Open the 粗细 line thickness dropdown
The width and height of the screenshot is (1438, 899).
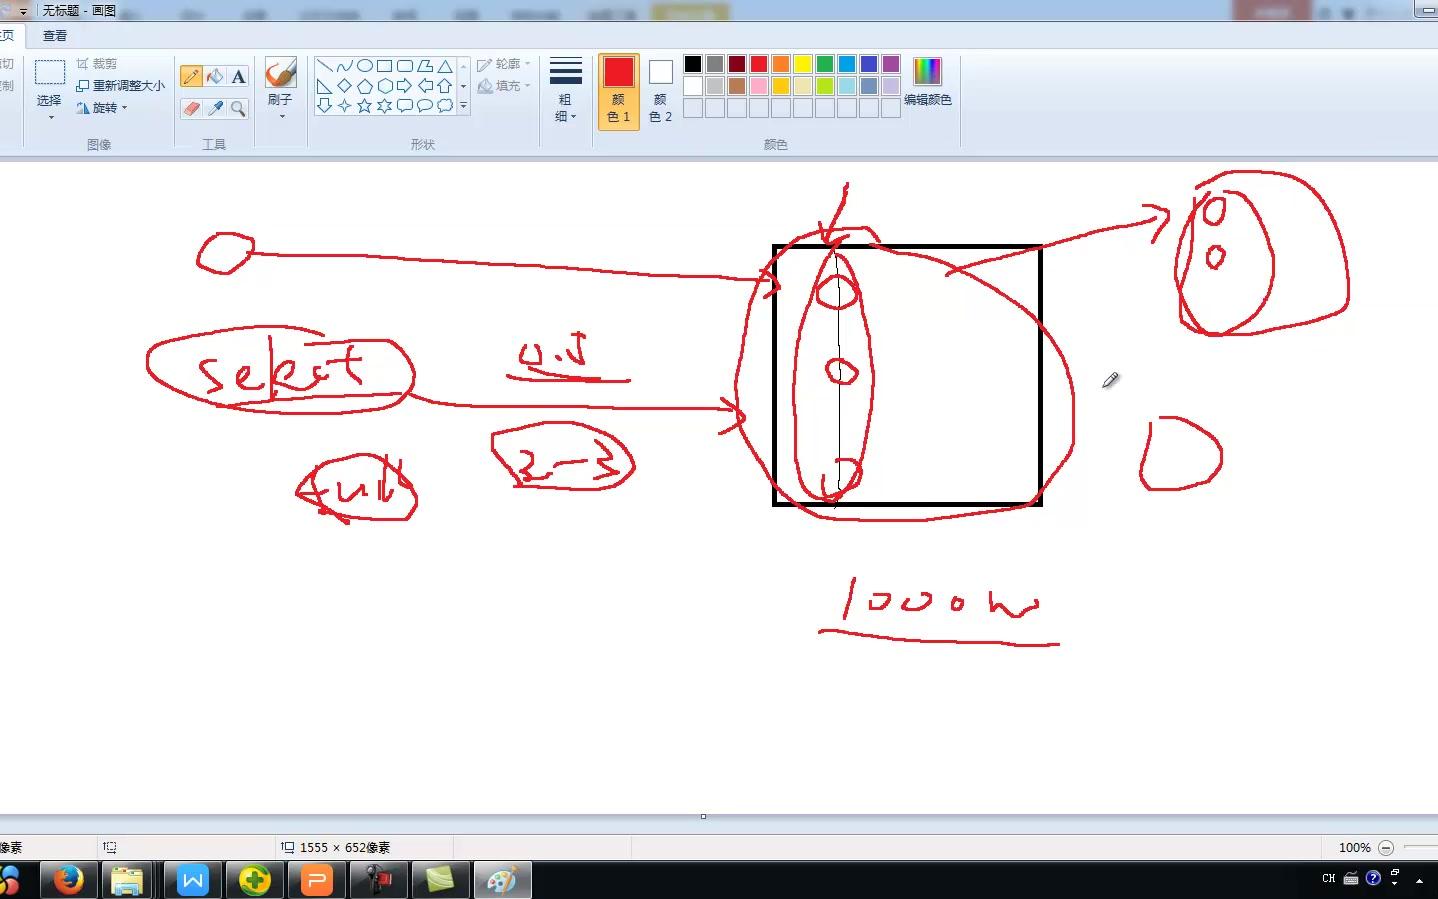(x=565, y=92)
